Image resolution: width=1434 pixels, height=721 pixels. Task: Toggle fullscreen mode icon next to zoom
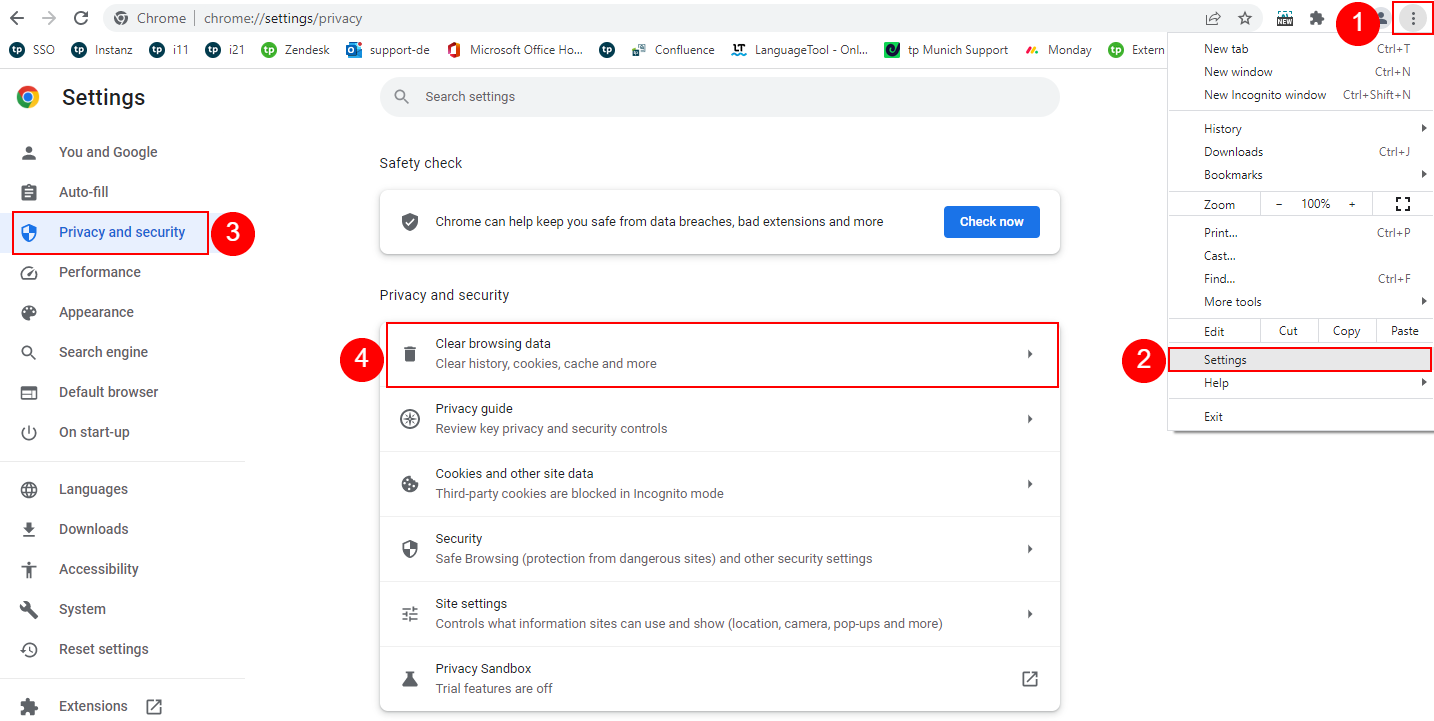point(1402,204)
